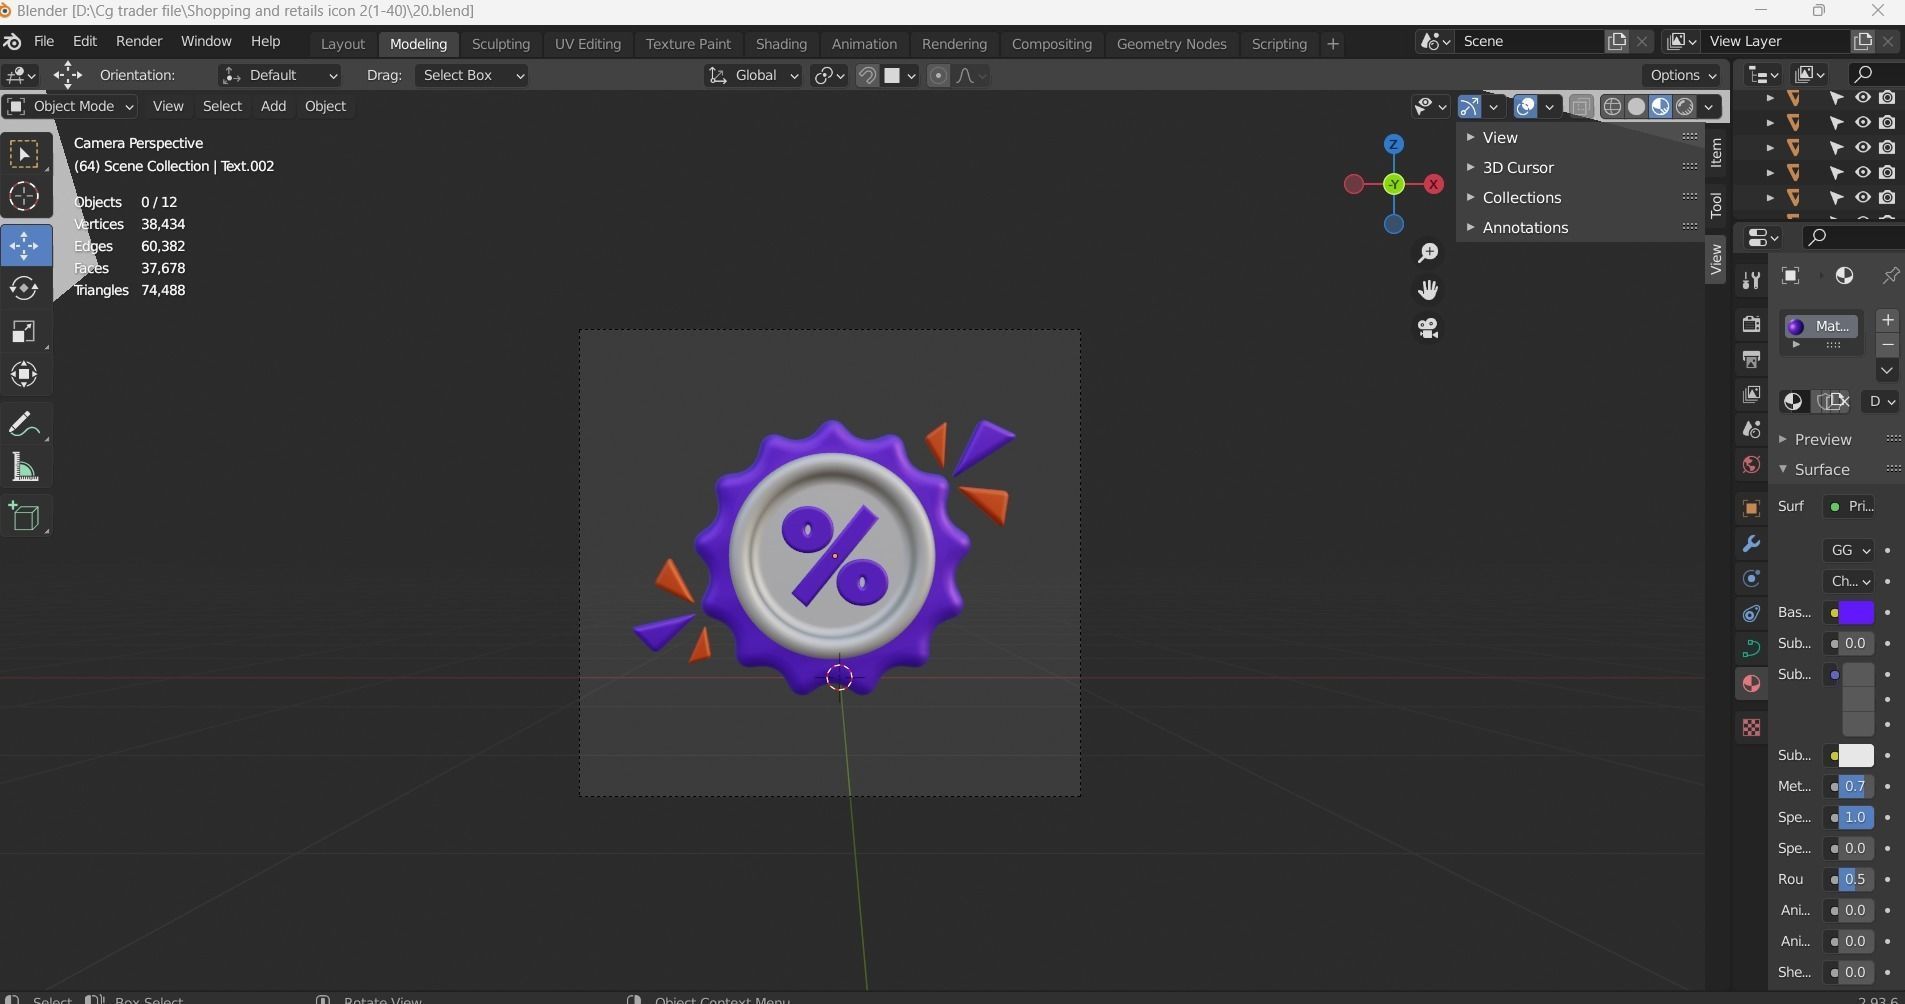
Task: Open the Object Data properties tab
Action: 1751,648
